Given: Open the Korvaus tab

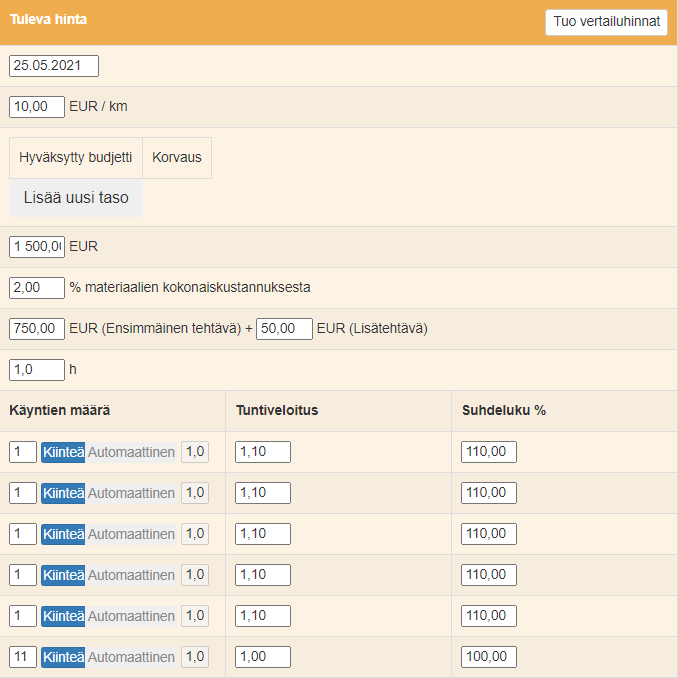Looking at the screenshot, I should [x=177, y=158].
